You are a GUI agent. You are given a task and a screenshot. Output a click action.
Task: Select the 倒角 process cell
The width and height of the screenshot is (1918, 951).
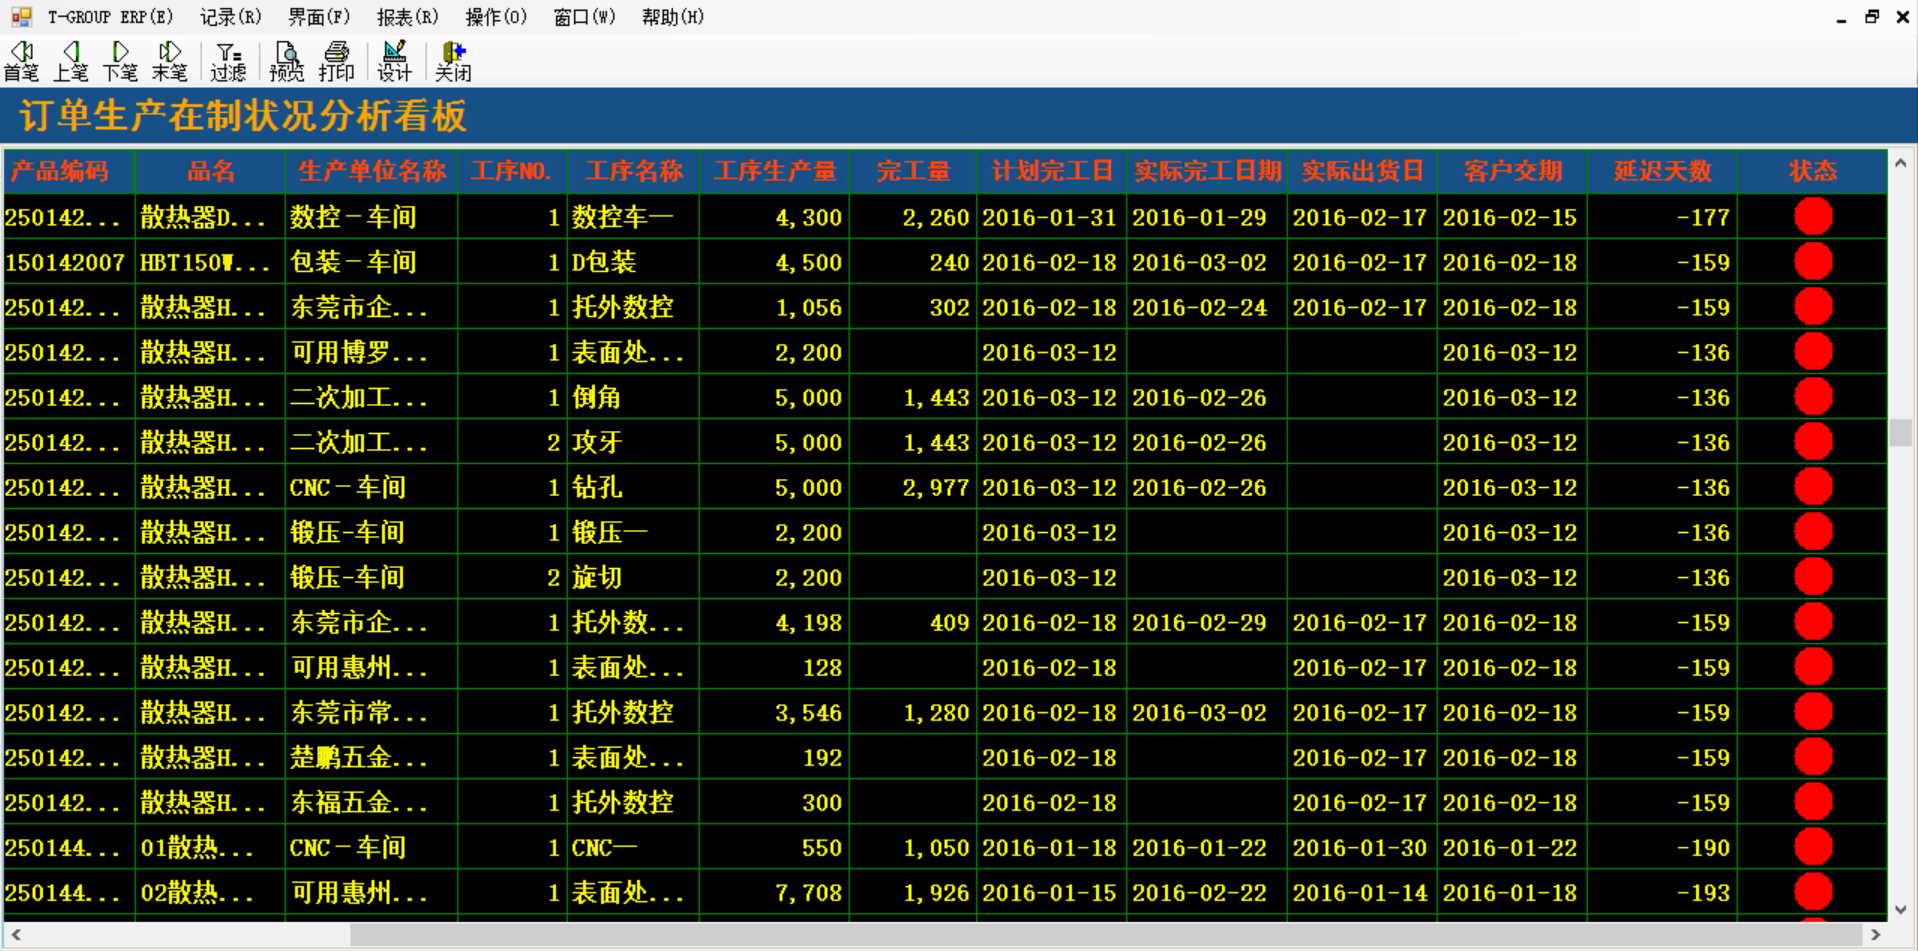click(x=633, y=397)
